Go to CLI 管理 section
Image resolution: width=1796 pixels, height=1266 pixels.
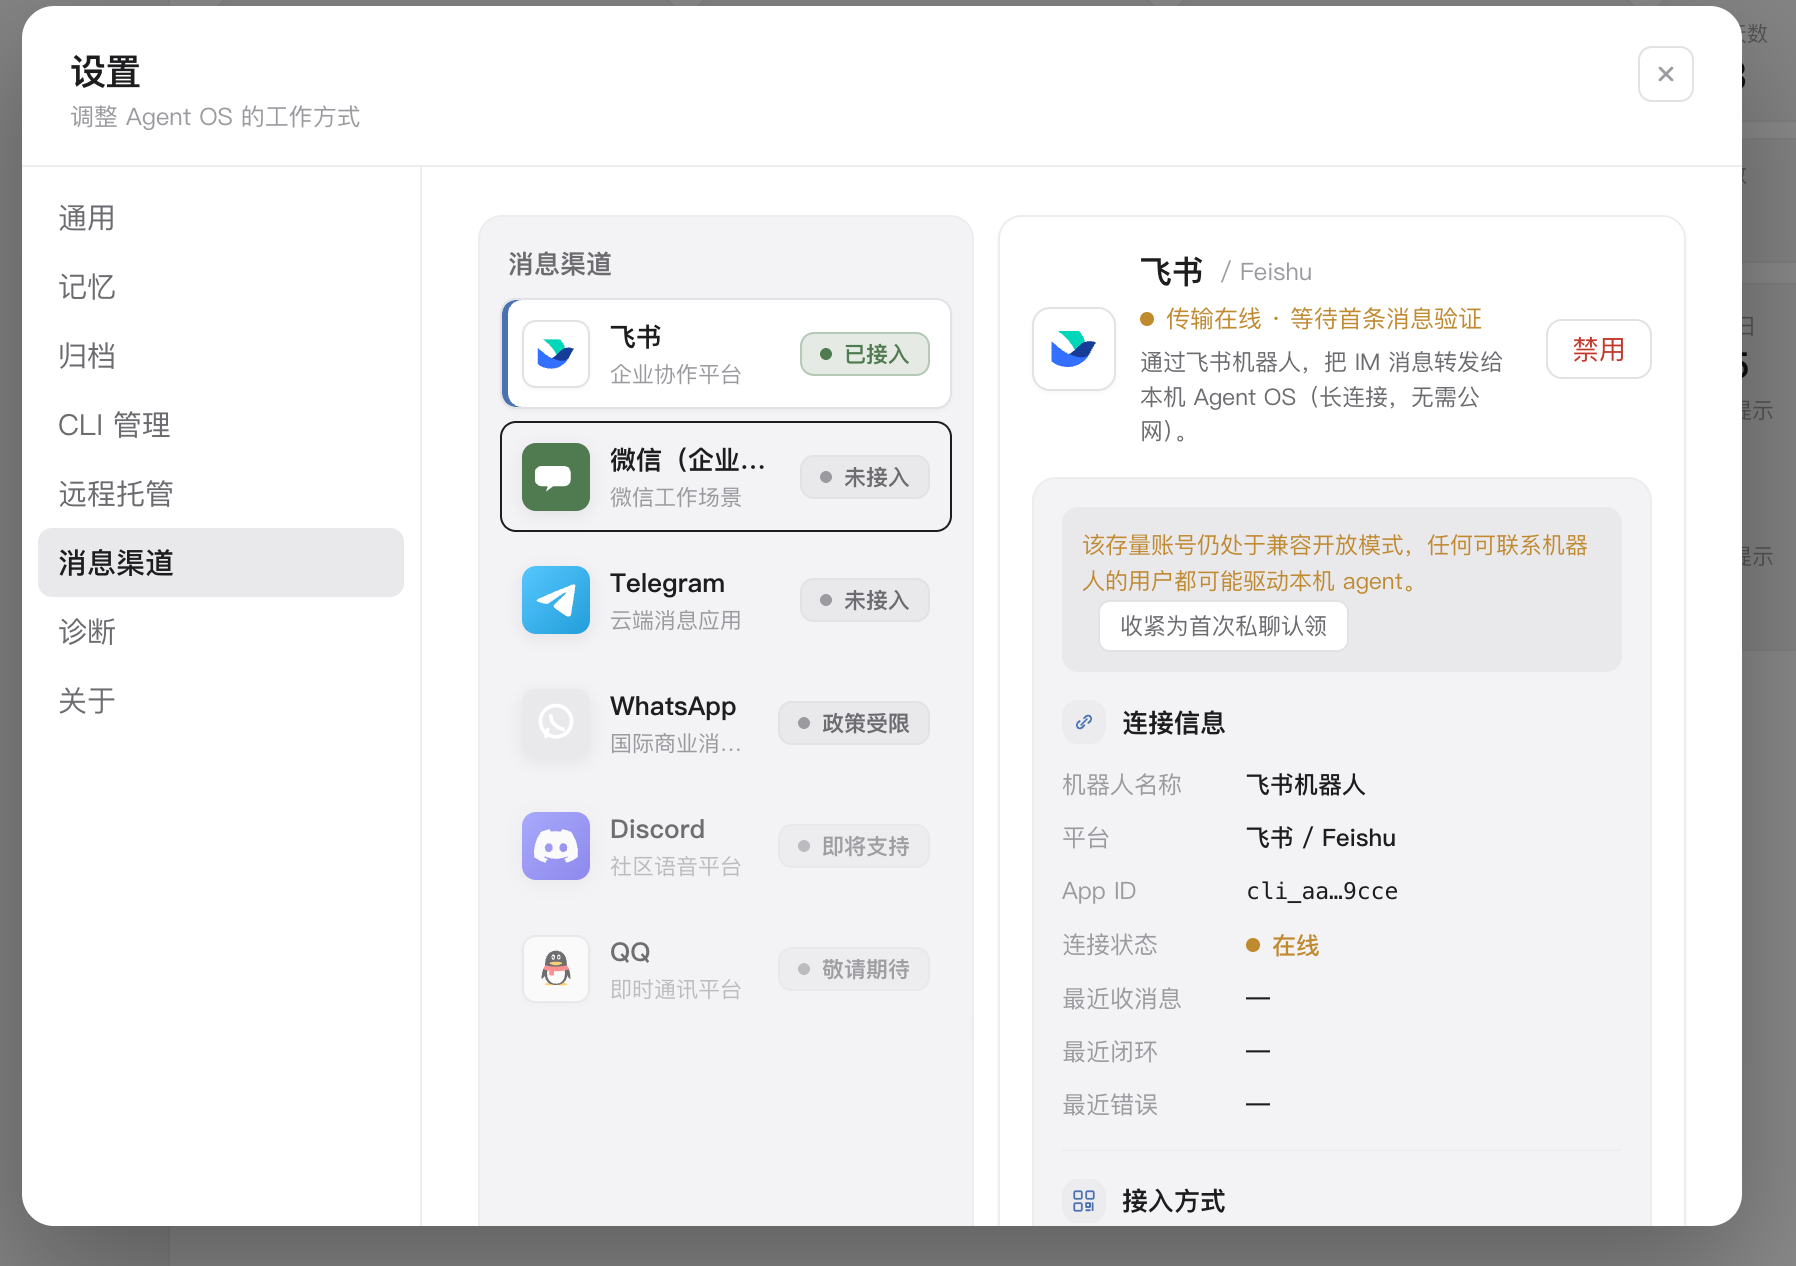[x=221, y=425]
